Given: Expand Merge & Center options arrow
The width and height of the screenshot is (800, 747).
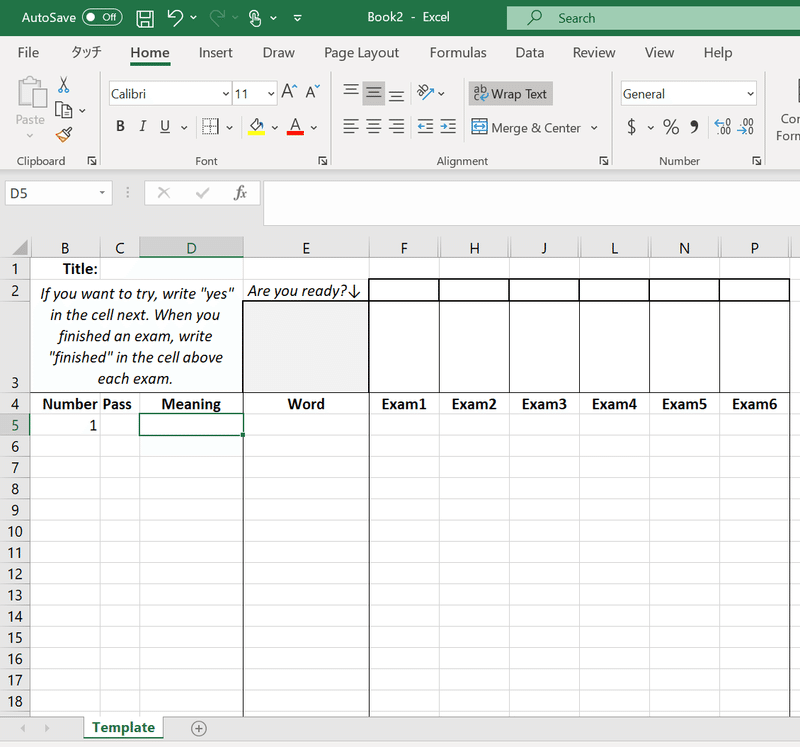Looking at the screenshot, I should (x=594, y=128).
